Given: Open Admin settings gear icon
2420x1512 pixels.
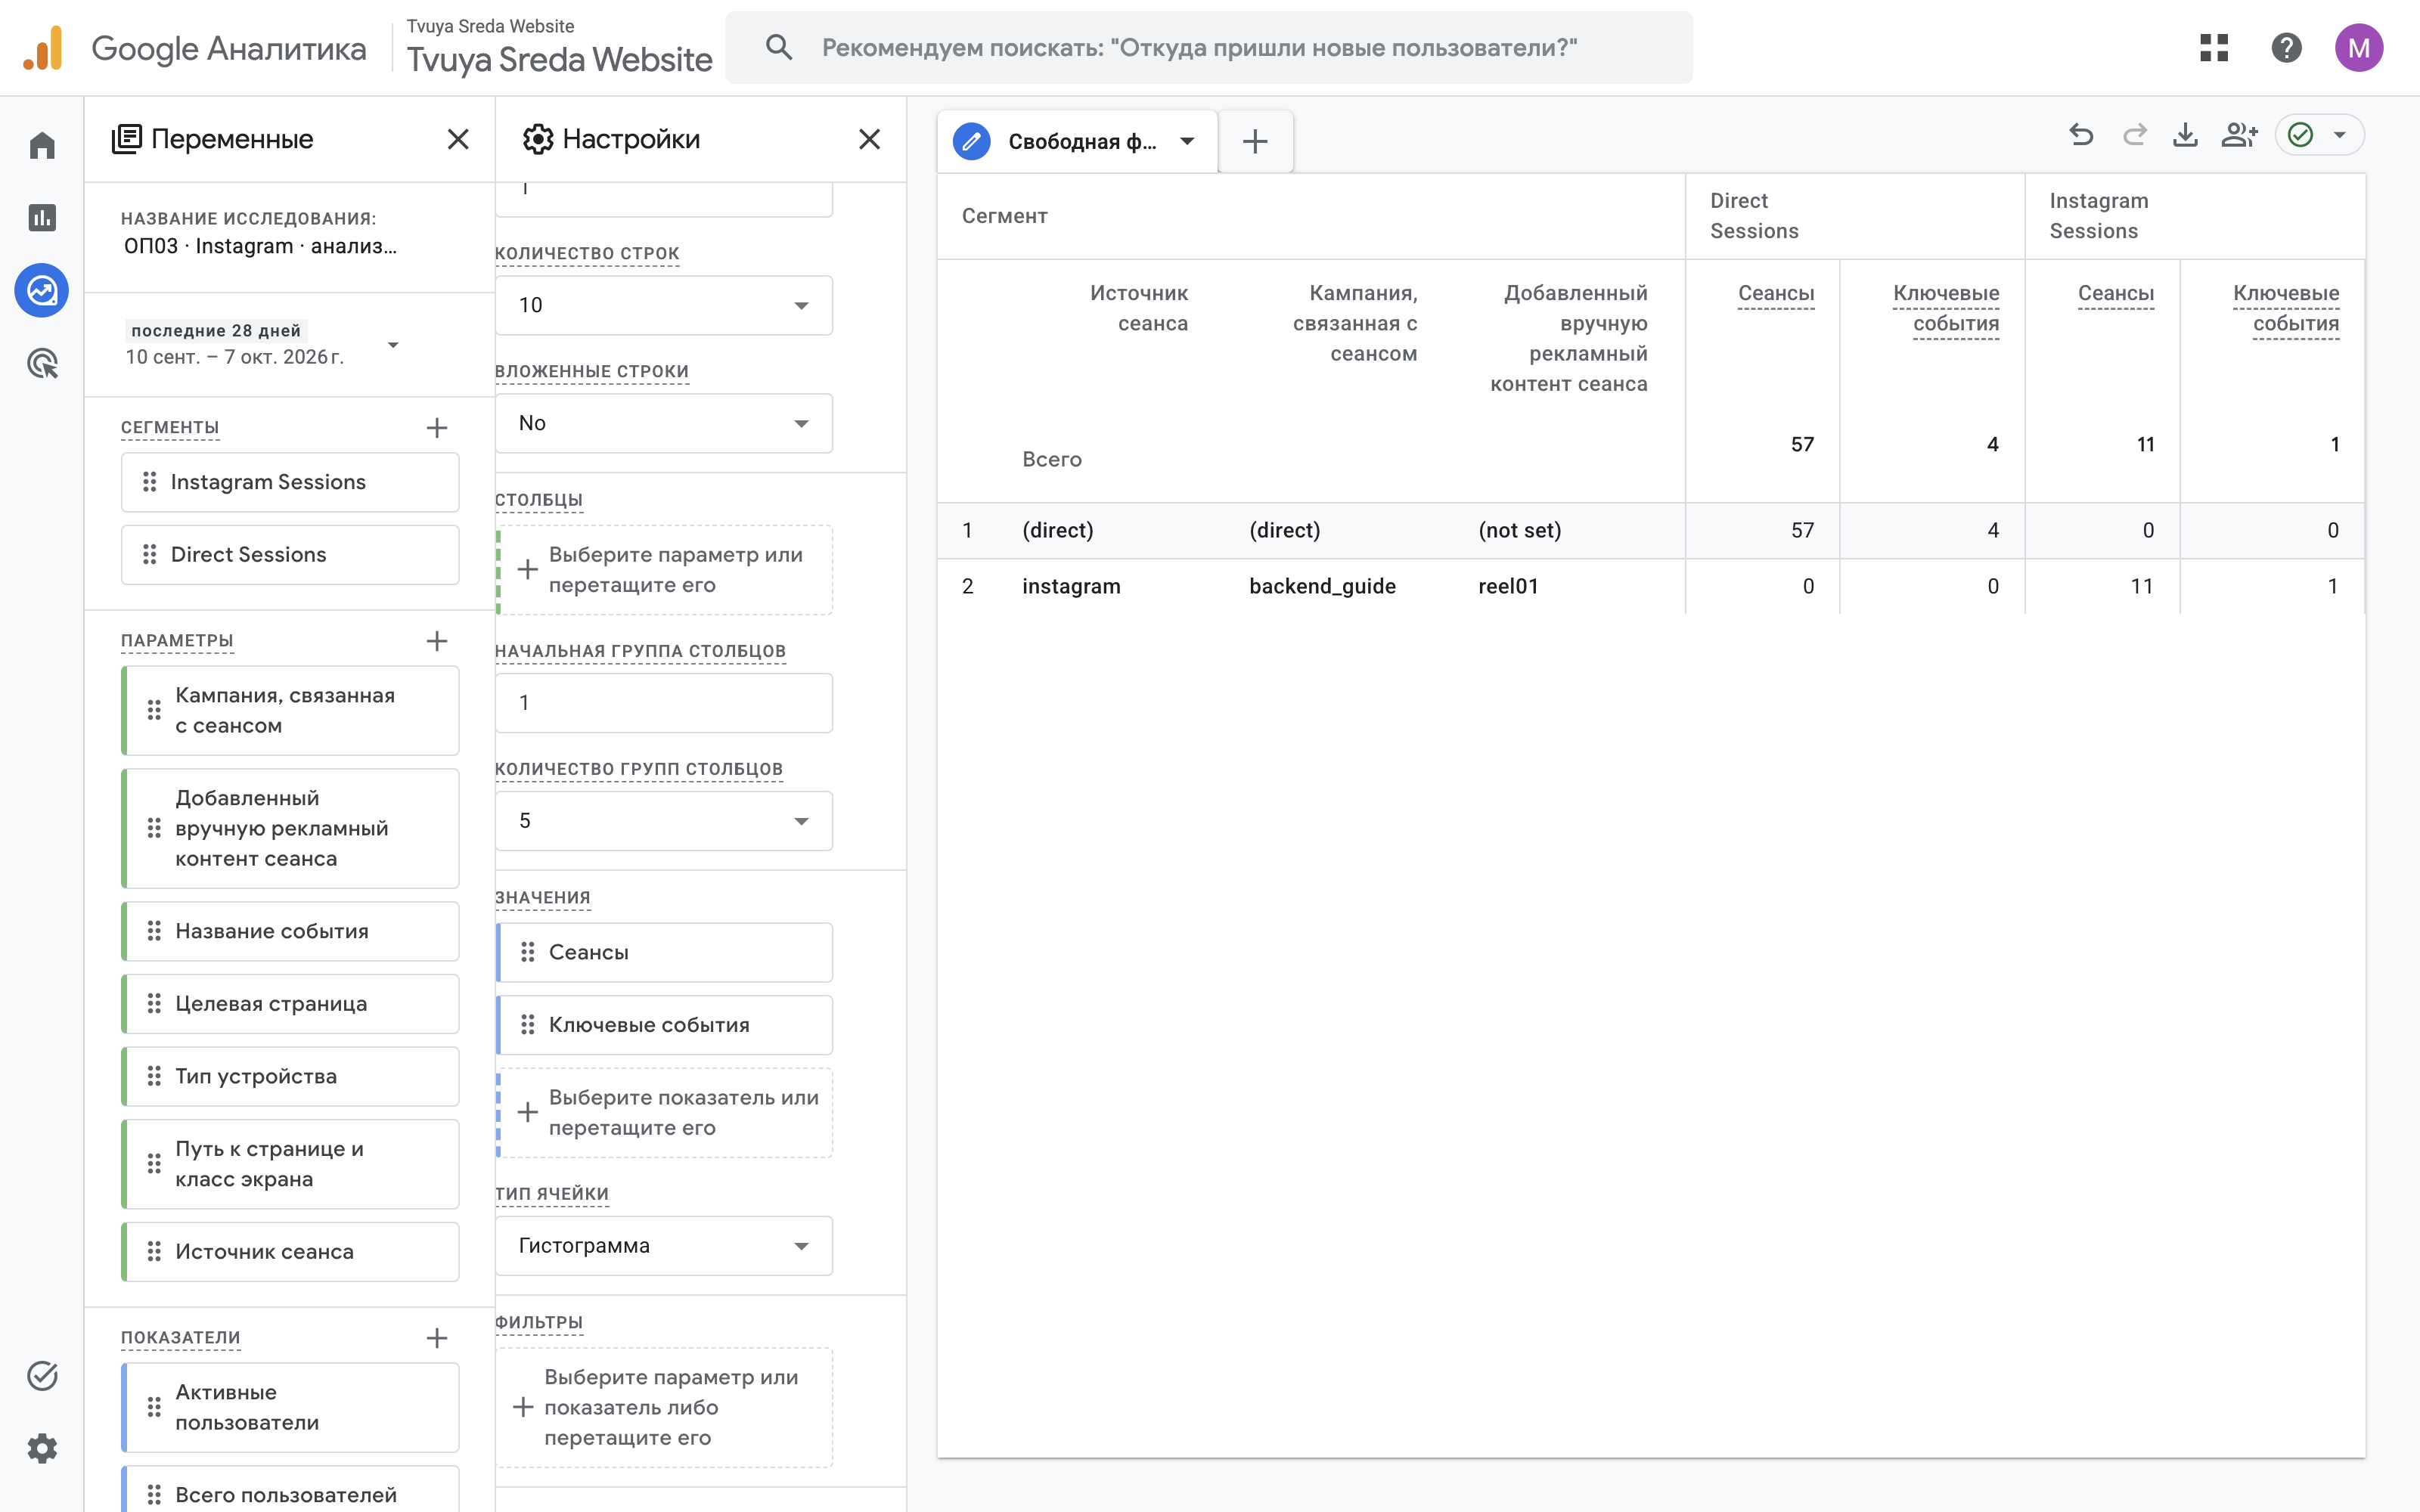Looking at the screenshot, I should tap(42, 1448).
